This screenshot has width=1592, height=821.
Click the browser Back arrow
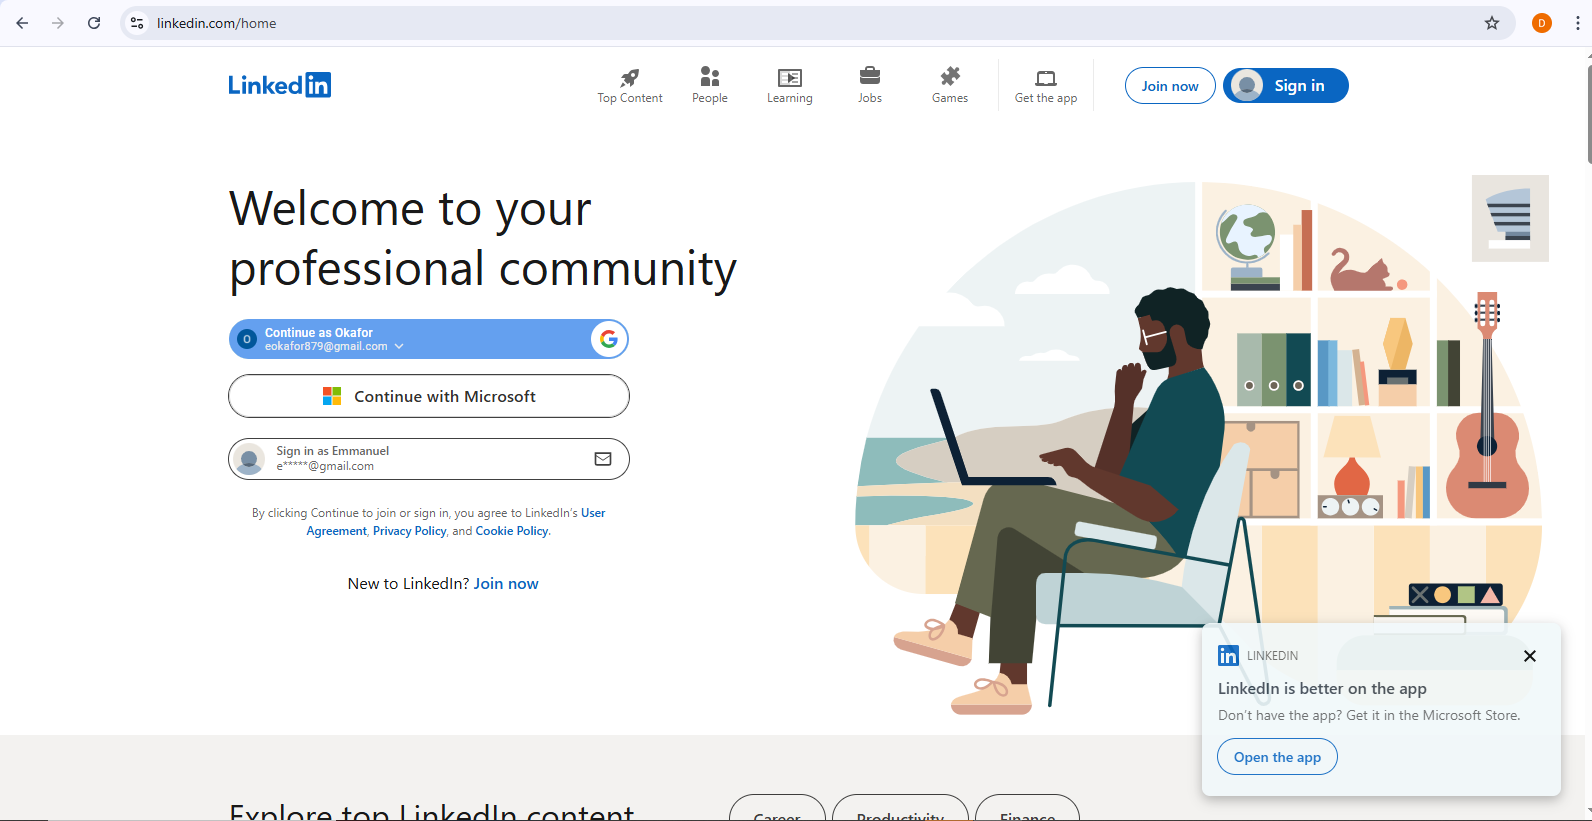click(22, 23)
